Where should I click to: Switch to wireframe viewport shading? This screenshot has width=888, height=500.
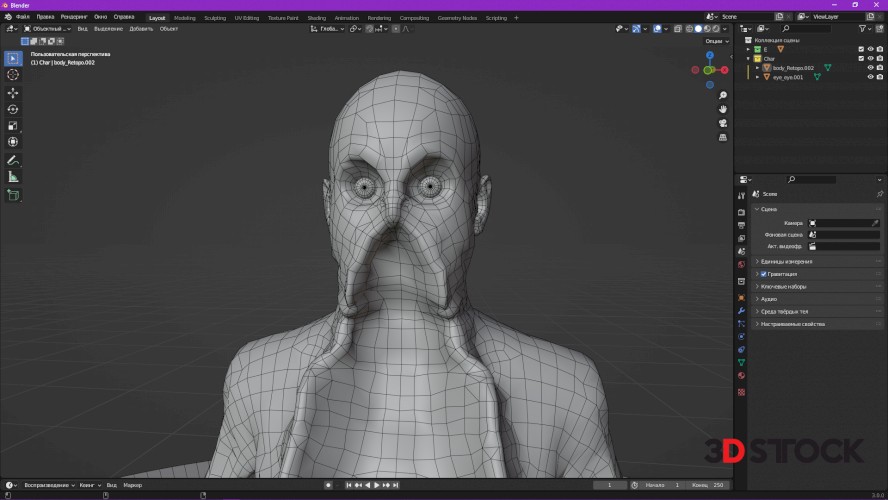[689, 29]
